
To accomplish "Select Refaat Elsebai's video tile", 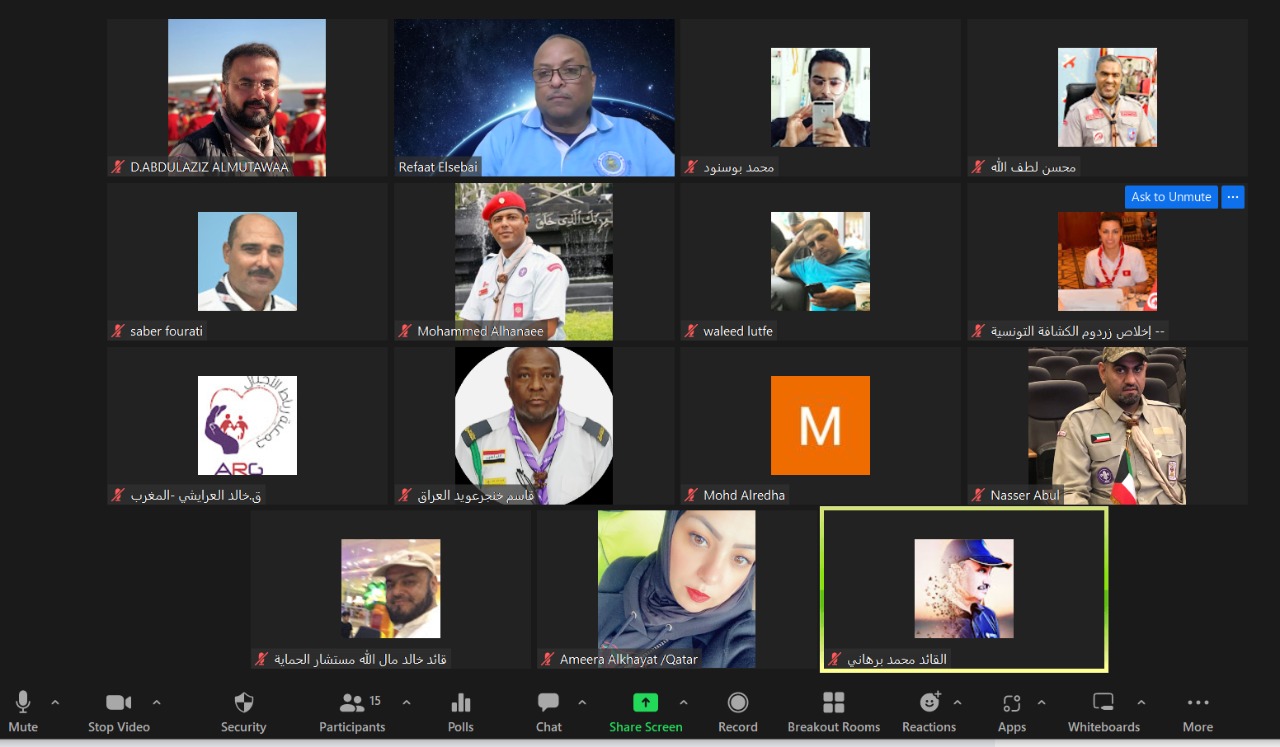I will click(534, 98).
